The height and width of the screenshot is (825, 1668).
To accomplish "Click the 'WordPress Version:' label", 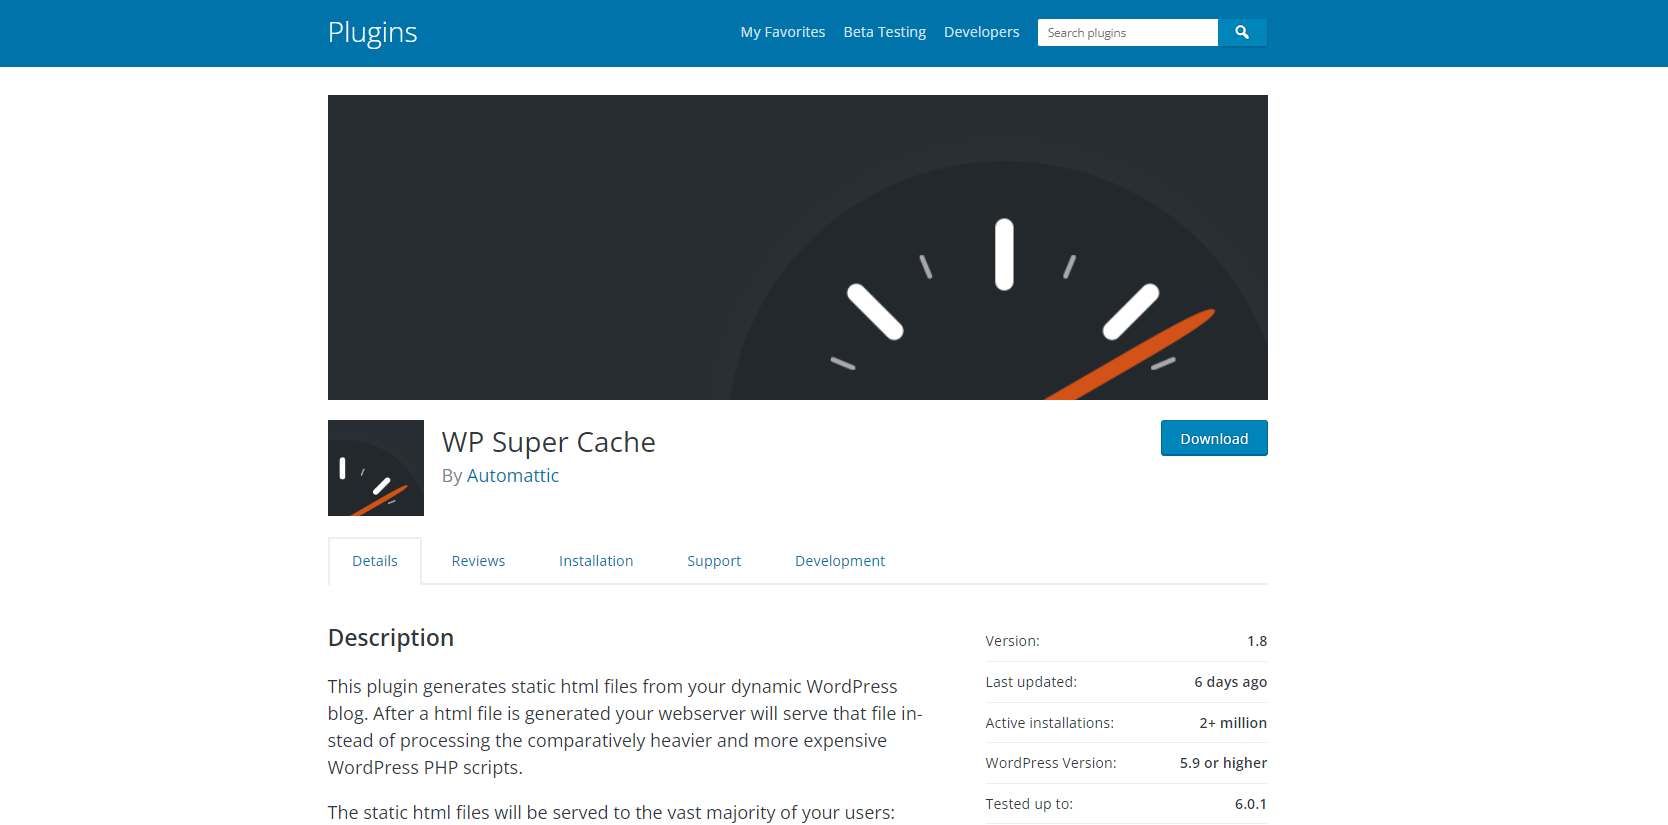I will pyautogui.click(x=1051, y=763).
